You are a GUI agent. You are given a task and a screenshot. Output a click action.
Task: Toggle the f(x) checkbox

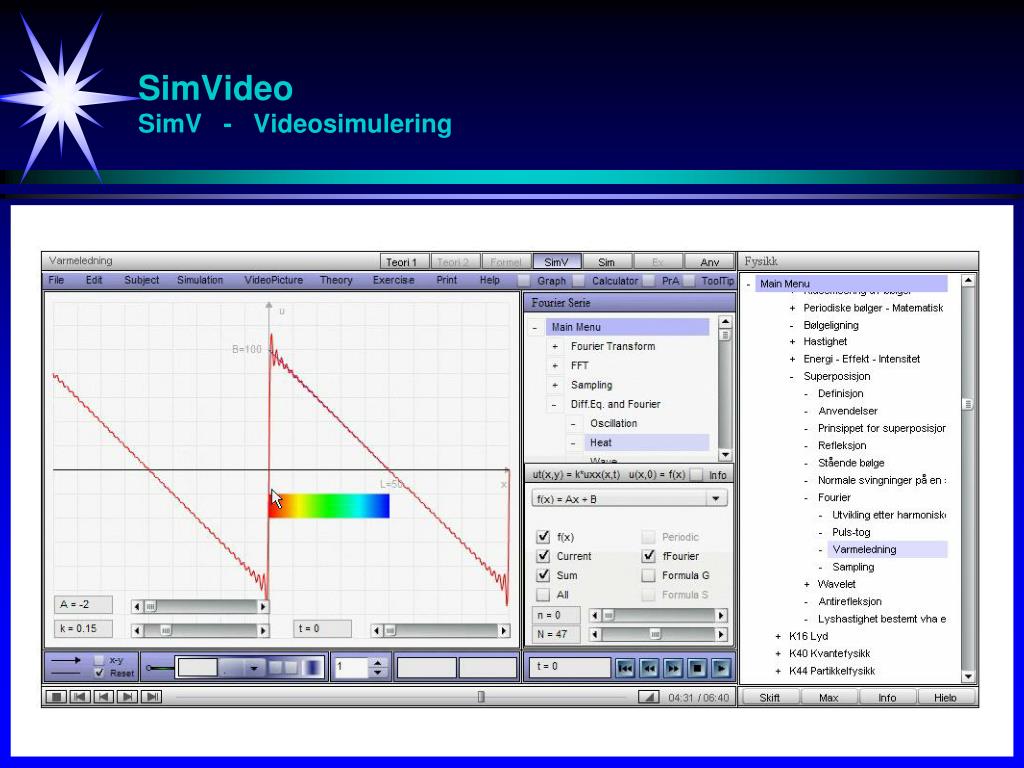click(x=543, y=537)
